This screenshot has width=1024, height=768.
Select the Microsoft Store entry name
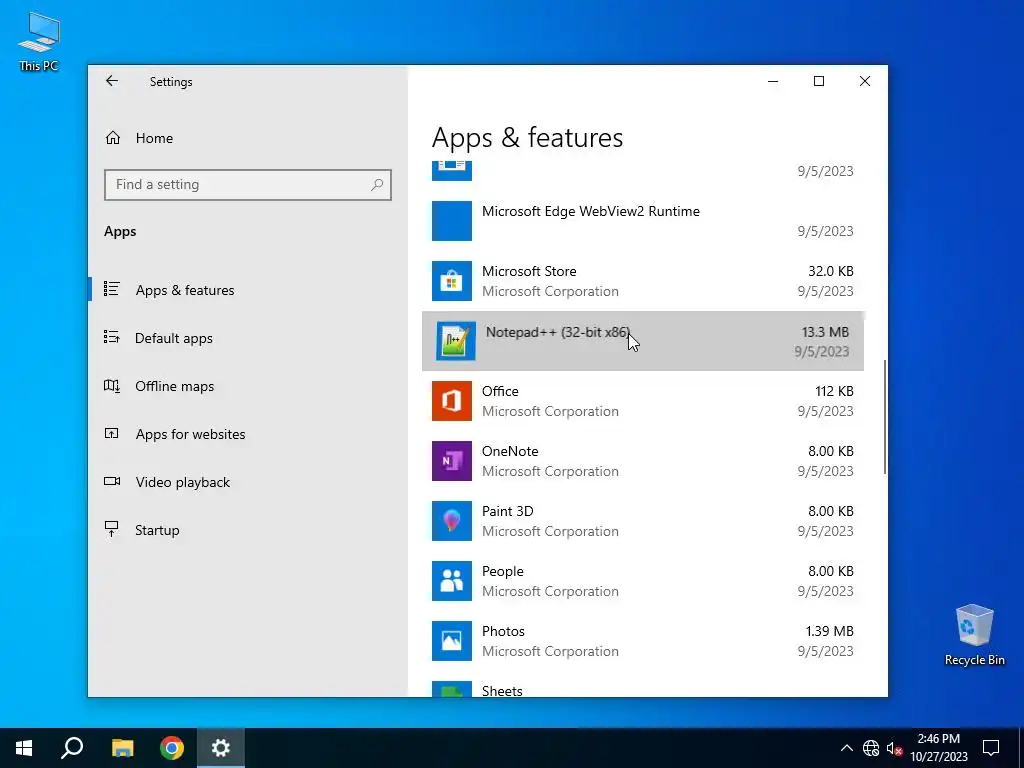coord(529,271)
